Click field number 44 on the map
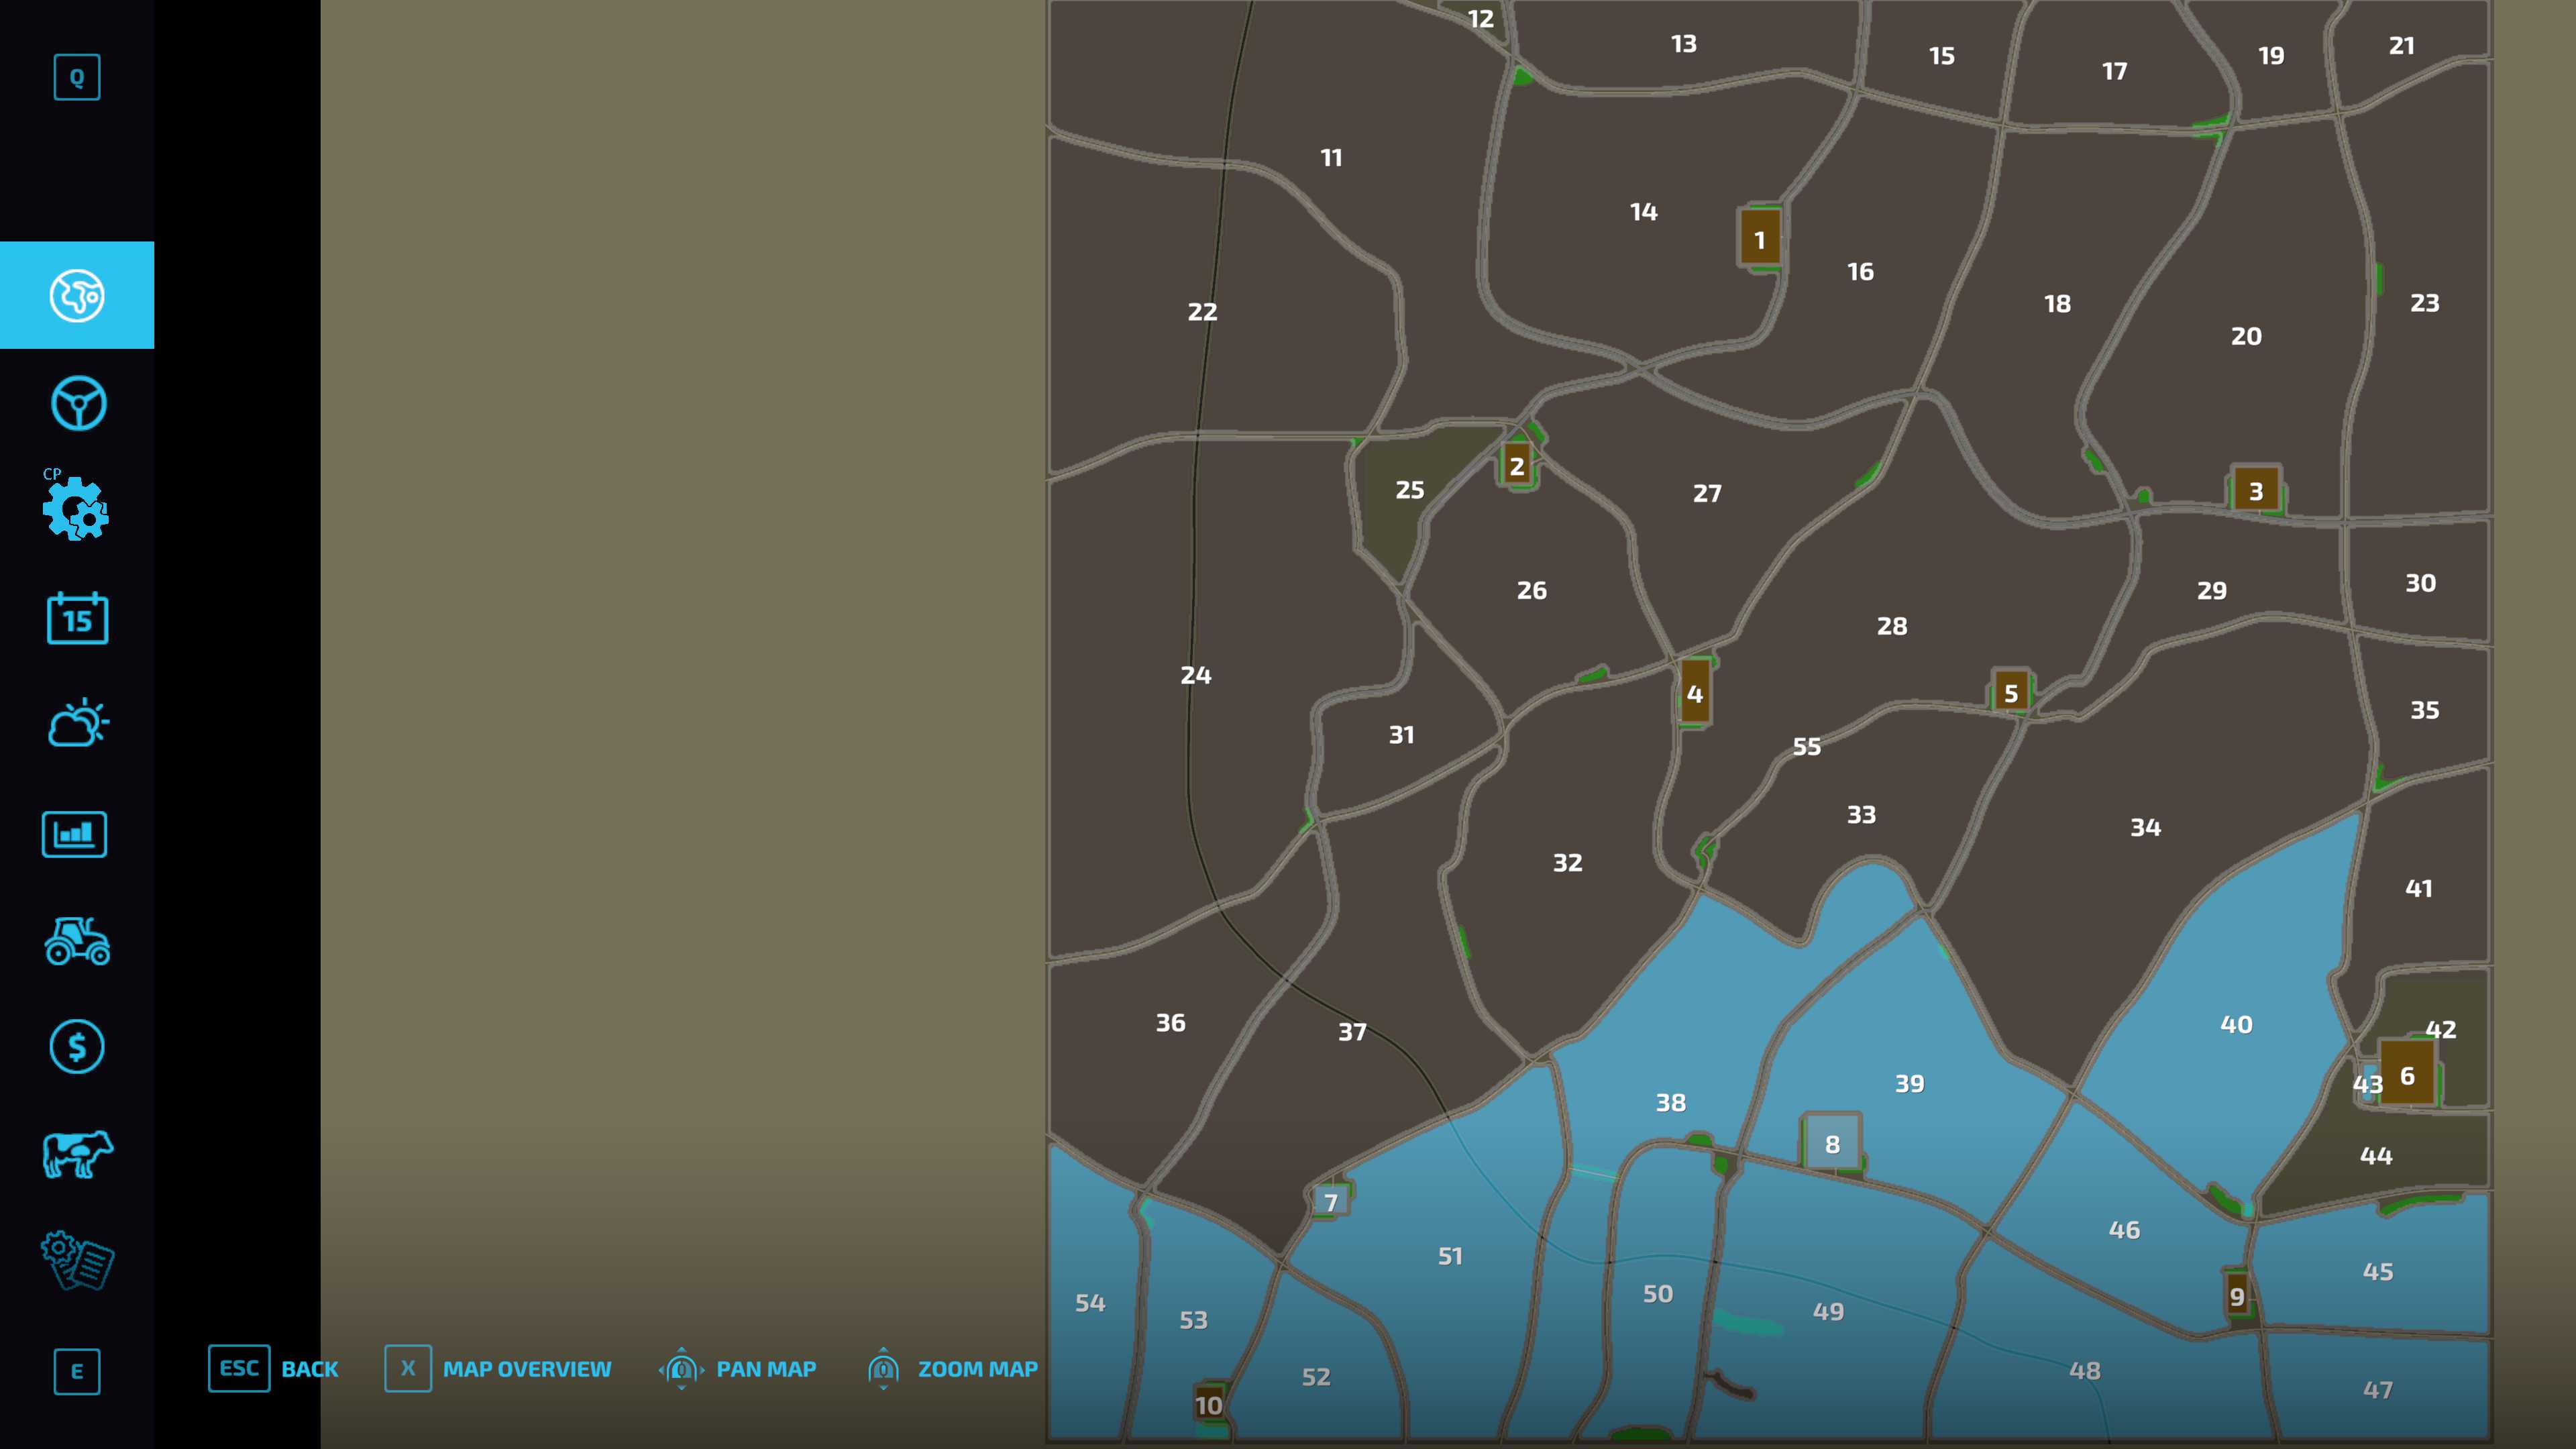The height and width of the screenshot is (1449, 2576). pos(2376,1155)
